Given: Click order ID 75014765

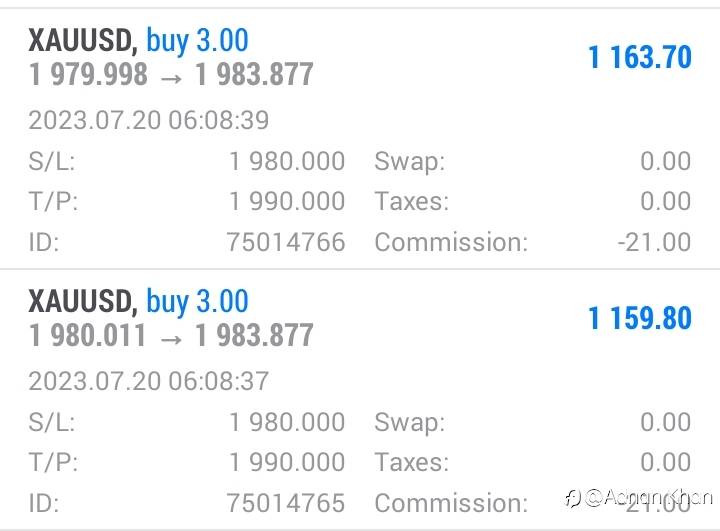Looking at the screenshot, I should point(286,503).
